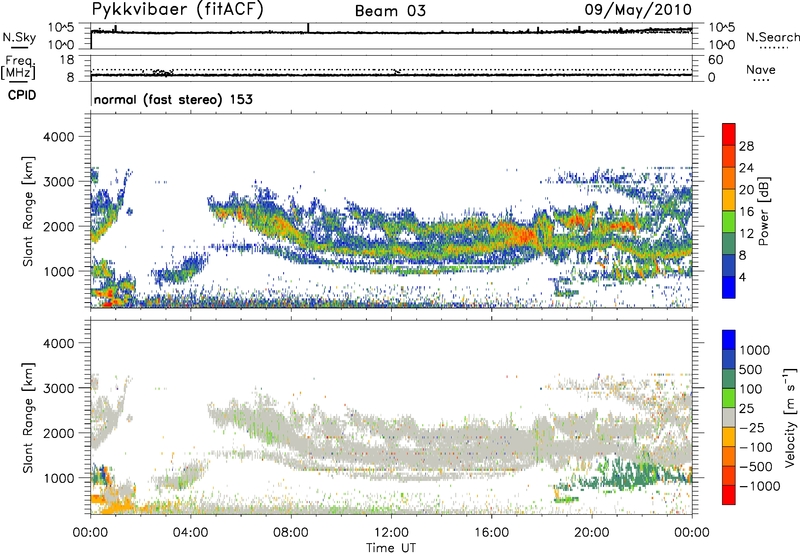Click the 16 tick on Power colorbar
Viewport: 800px width, 554px height.
click(x=746, y=212)
